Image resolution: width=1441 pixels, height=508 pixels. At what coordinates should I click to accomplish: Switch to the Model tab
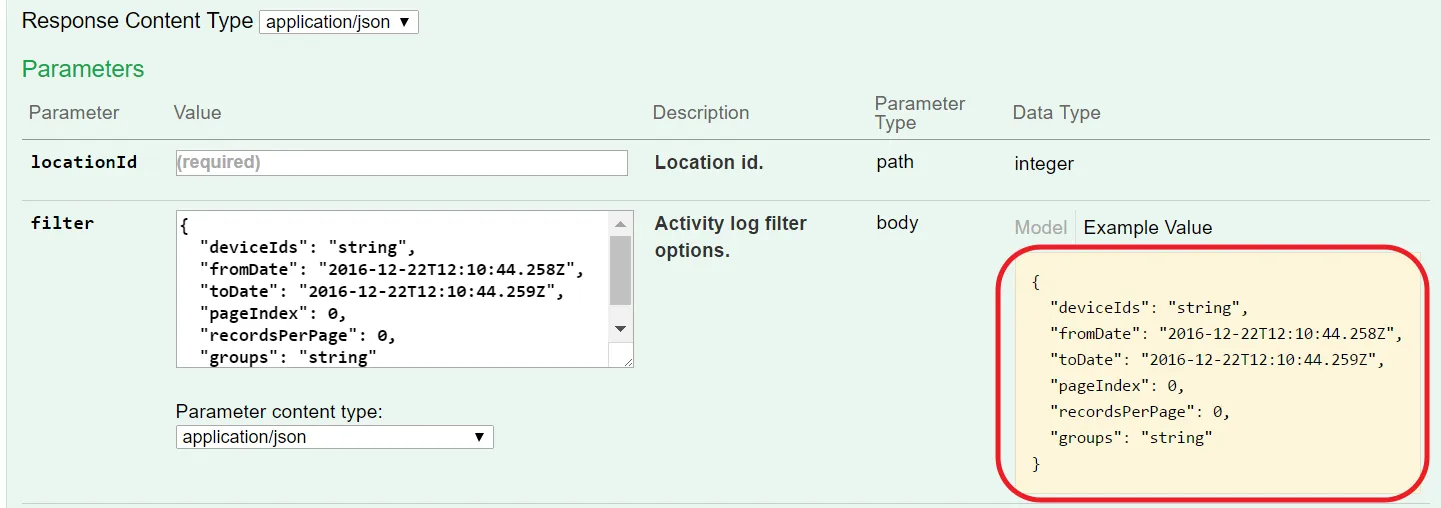(x=1040, y=228)
